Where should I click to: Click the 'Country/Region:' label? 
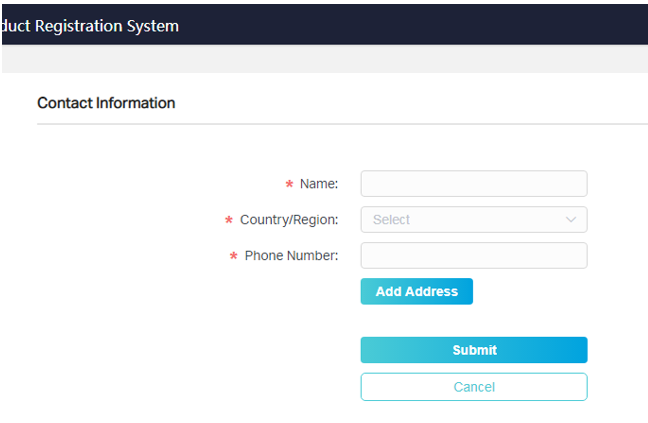(x=289, y=220)
